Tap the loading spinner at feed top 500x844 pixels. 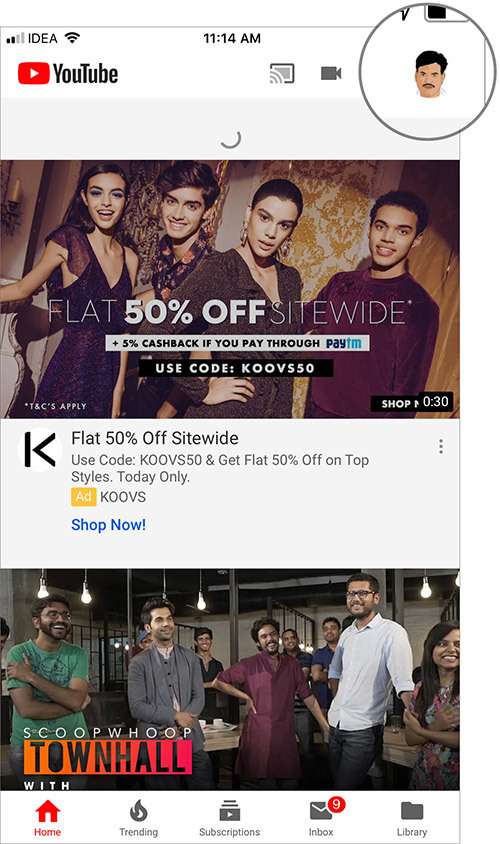click(231, 138)
